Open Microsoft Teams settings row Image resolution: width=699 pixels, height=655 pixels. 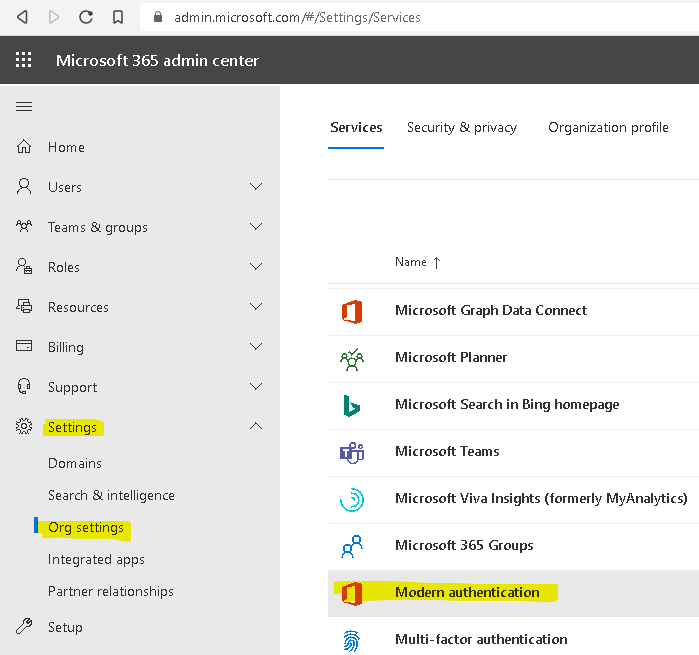coord(514,453)
